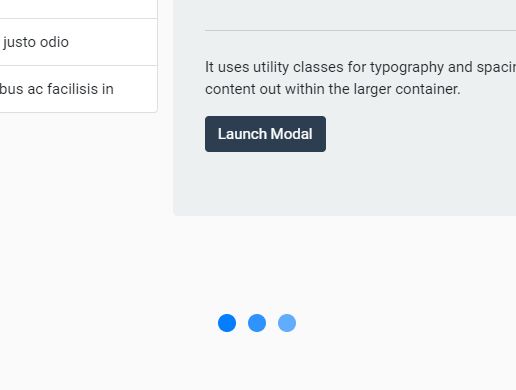Click the horizontal divider above the paragraph
The height and width of the screenshot is (390, 516).
click(x=360, y=30)
